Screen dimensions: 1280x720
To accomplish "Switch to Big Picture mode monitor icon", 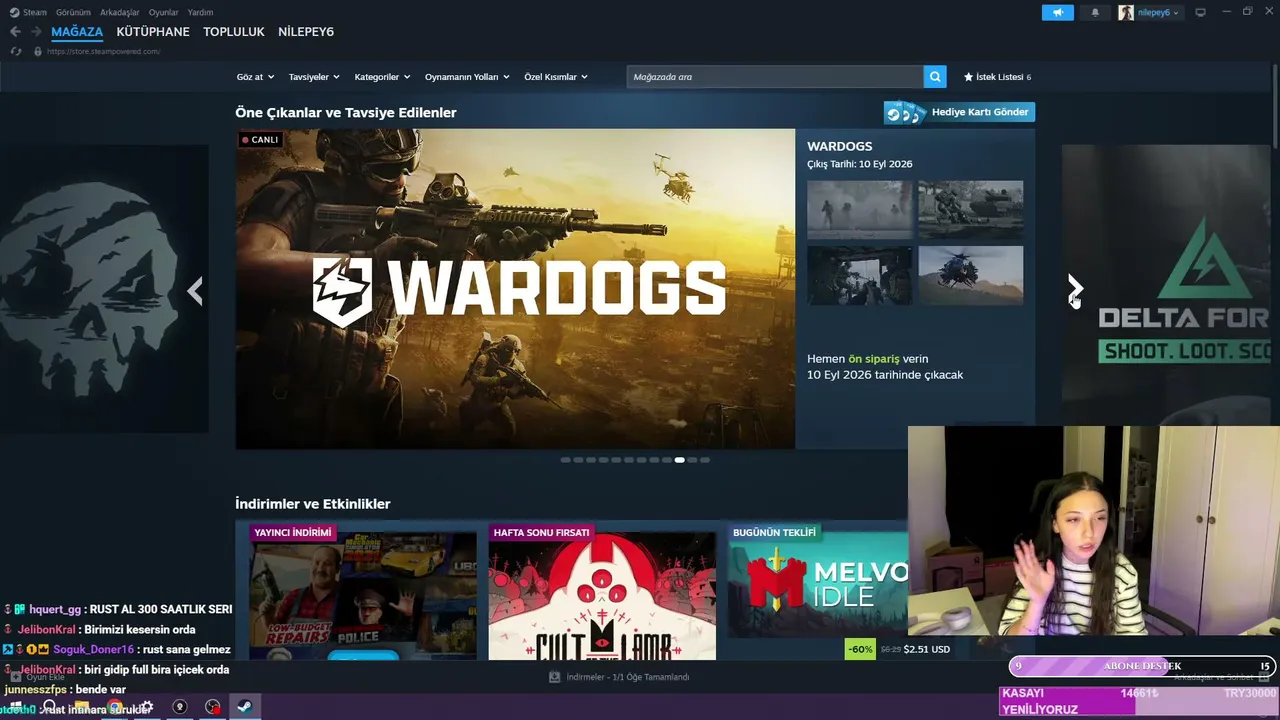I will [1201, 12].
